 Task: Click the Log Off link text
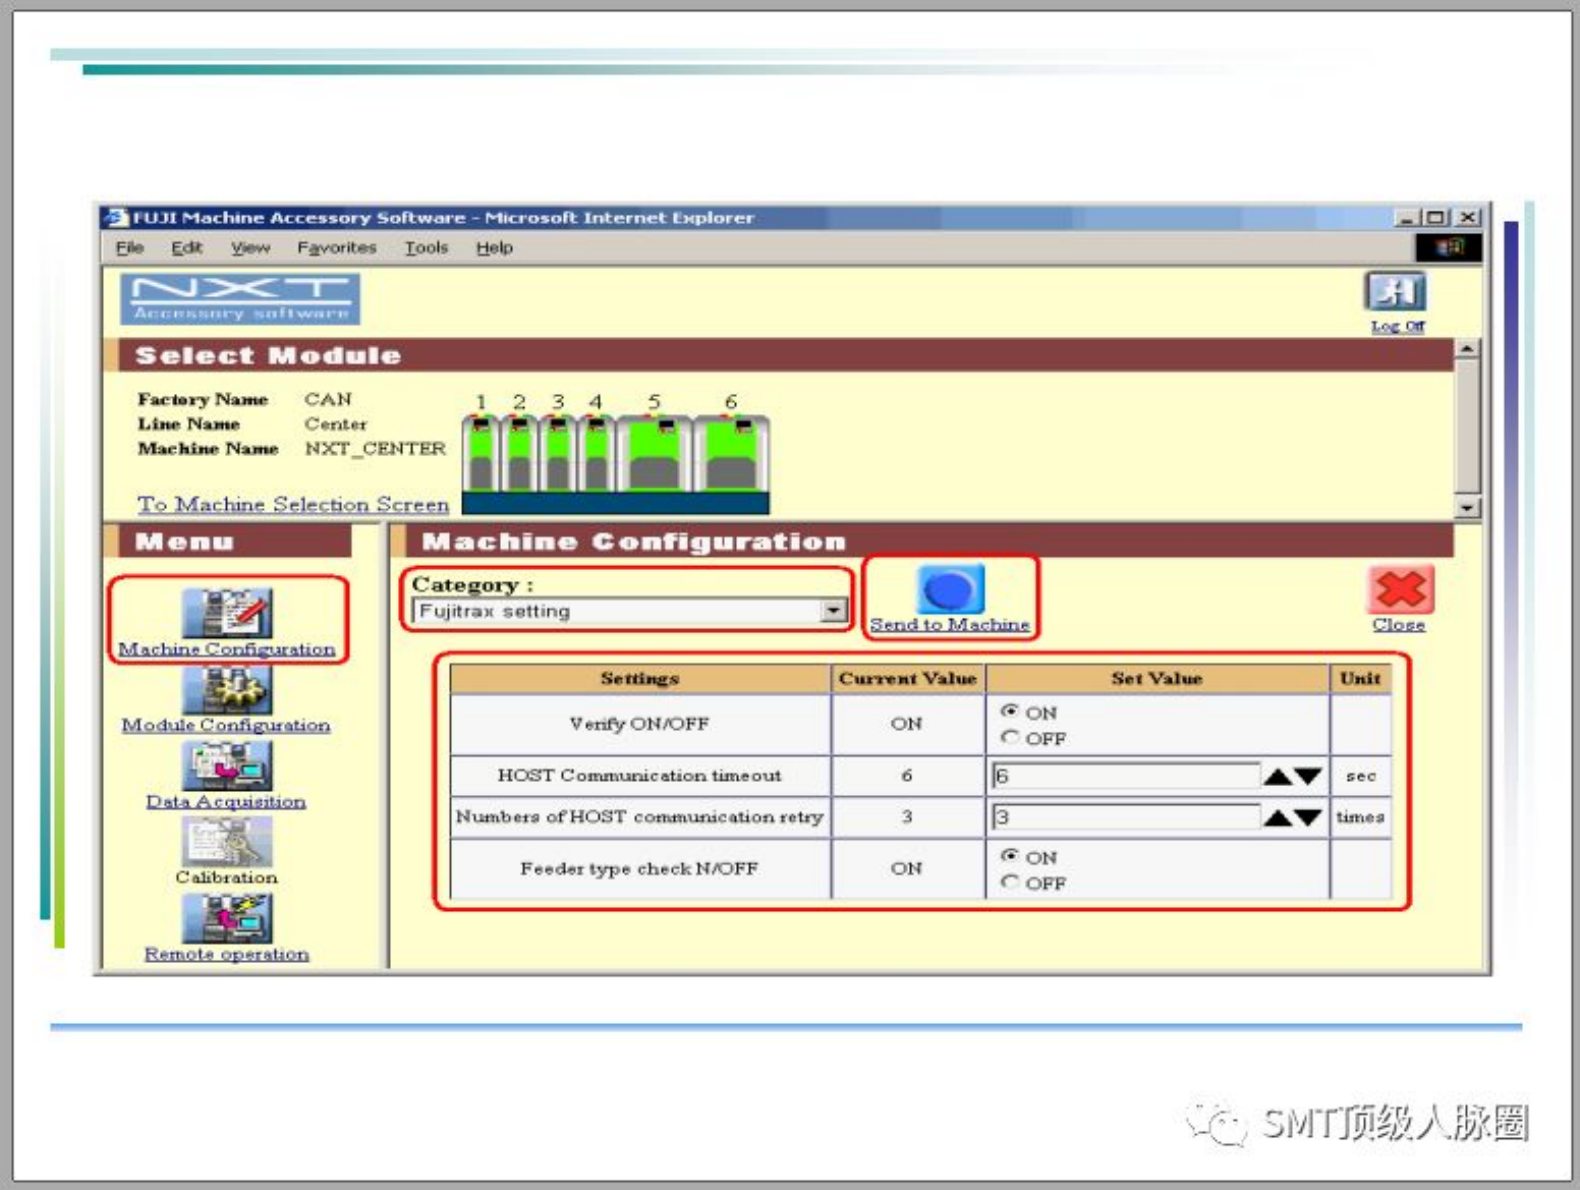pyautogui.click(x=1397, y=326)
